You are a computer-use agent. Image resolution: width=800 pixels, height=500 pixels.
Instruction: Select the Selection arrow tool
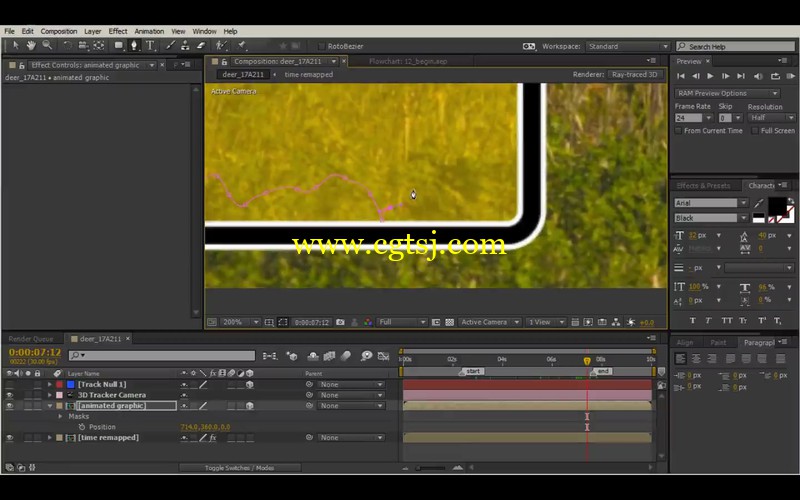tap(15, 45)
